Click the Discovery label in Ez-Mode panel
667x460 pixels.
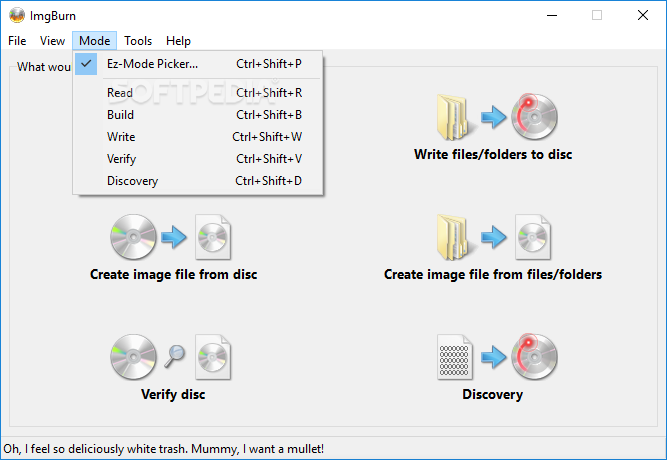coord(493,394)
